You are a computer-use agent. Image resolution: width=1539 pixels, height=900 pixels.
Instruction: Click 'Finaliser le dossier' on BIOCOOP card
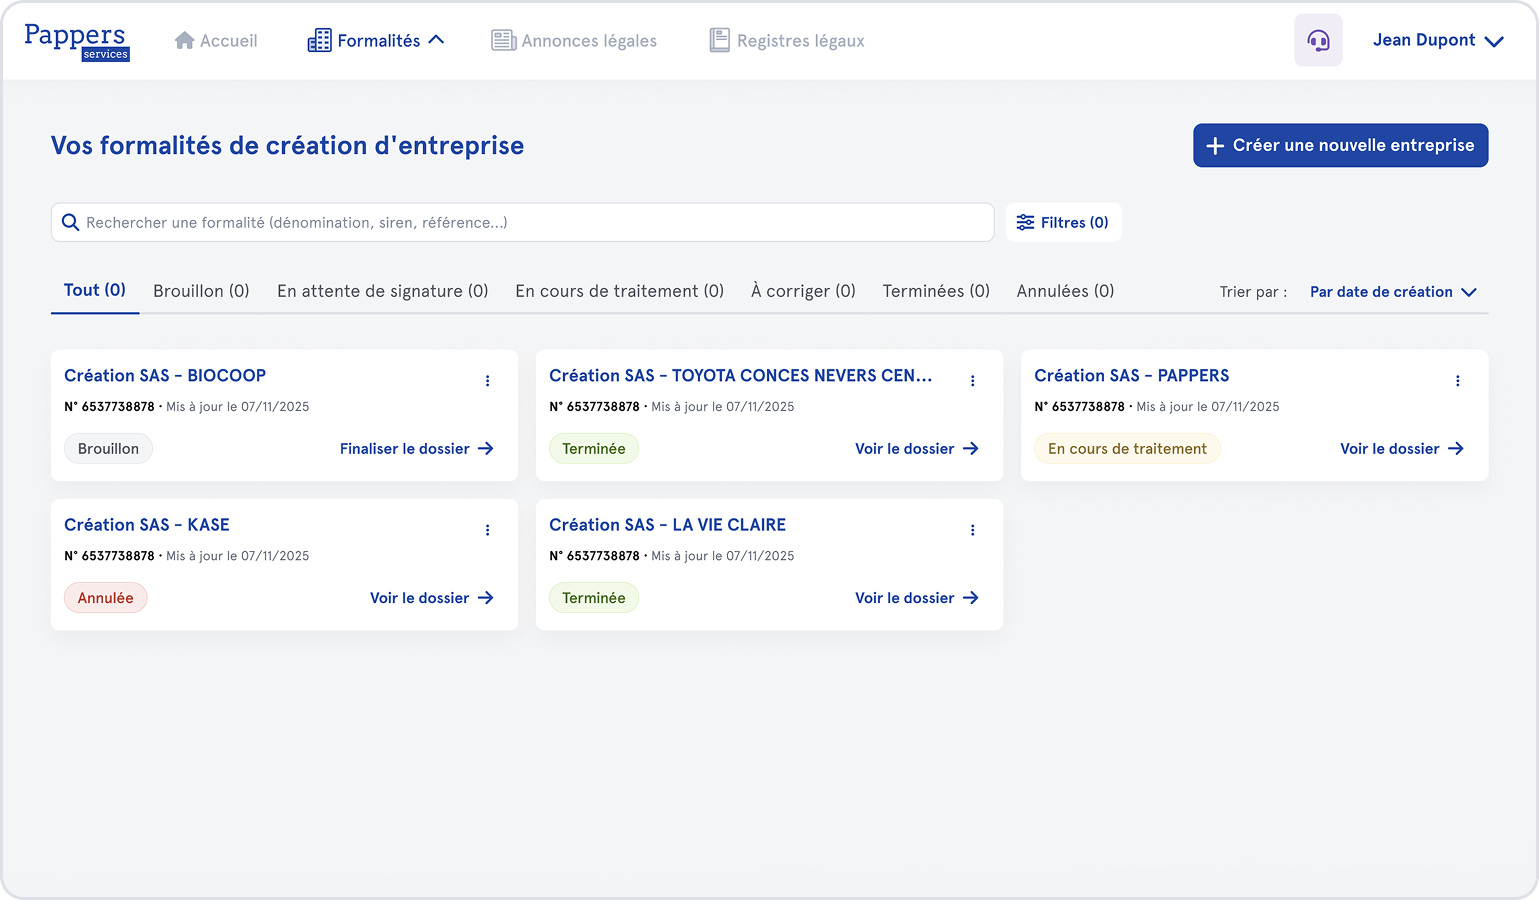[x=416, y=449]
